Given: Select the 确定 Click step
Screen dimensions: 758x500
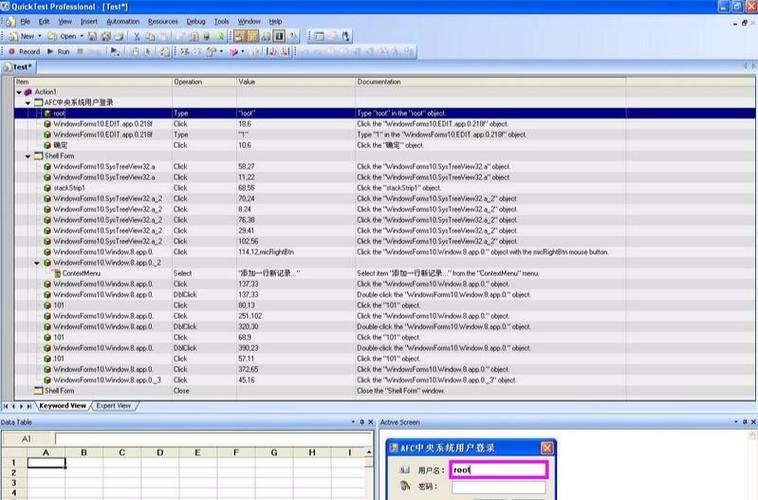Looking at the screenshot, I should pyautogui.click(x=385, y=145).
